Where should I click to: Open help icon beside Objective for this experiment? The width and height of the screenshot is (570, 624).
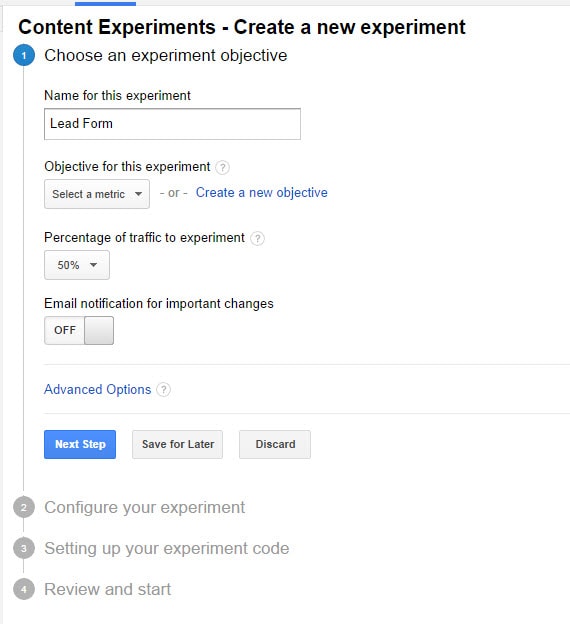[x=223, y=167]
